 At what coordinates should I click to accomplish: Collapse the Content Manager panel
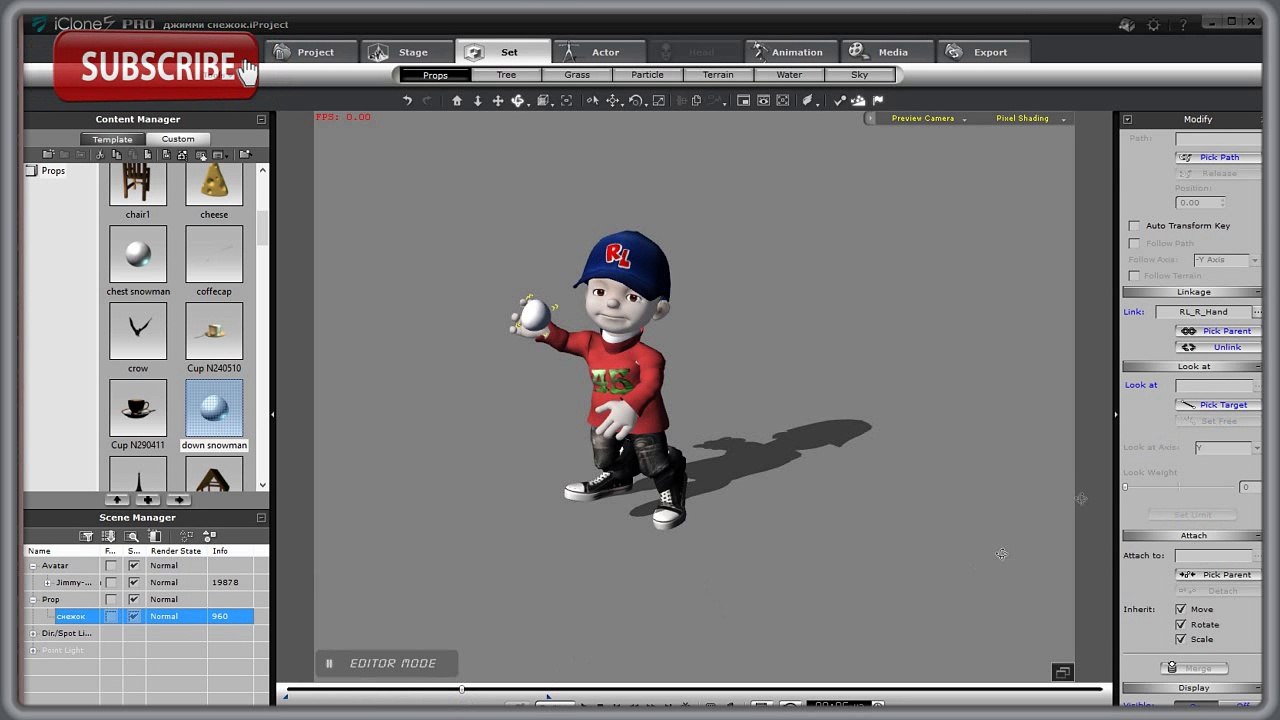pyautogui.click(x=261, y=120)
